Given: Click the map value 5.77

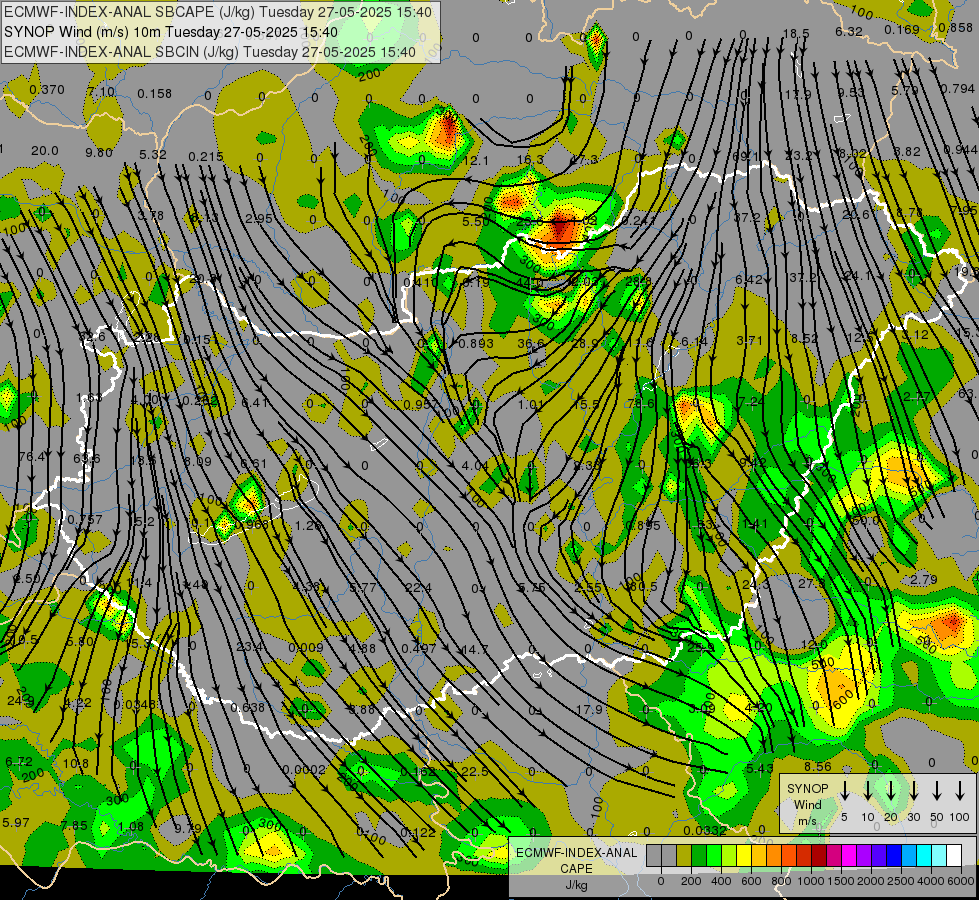Looking at the screenshot, I should pos(363,587).
